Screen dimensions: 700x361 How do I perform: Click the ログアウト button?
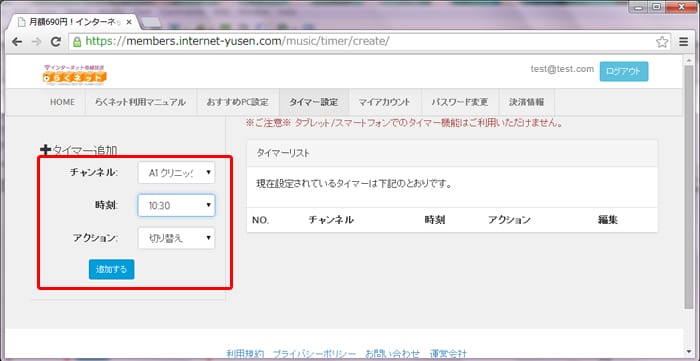click(624, 71)
